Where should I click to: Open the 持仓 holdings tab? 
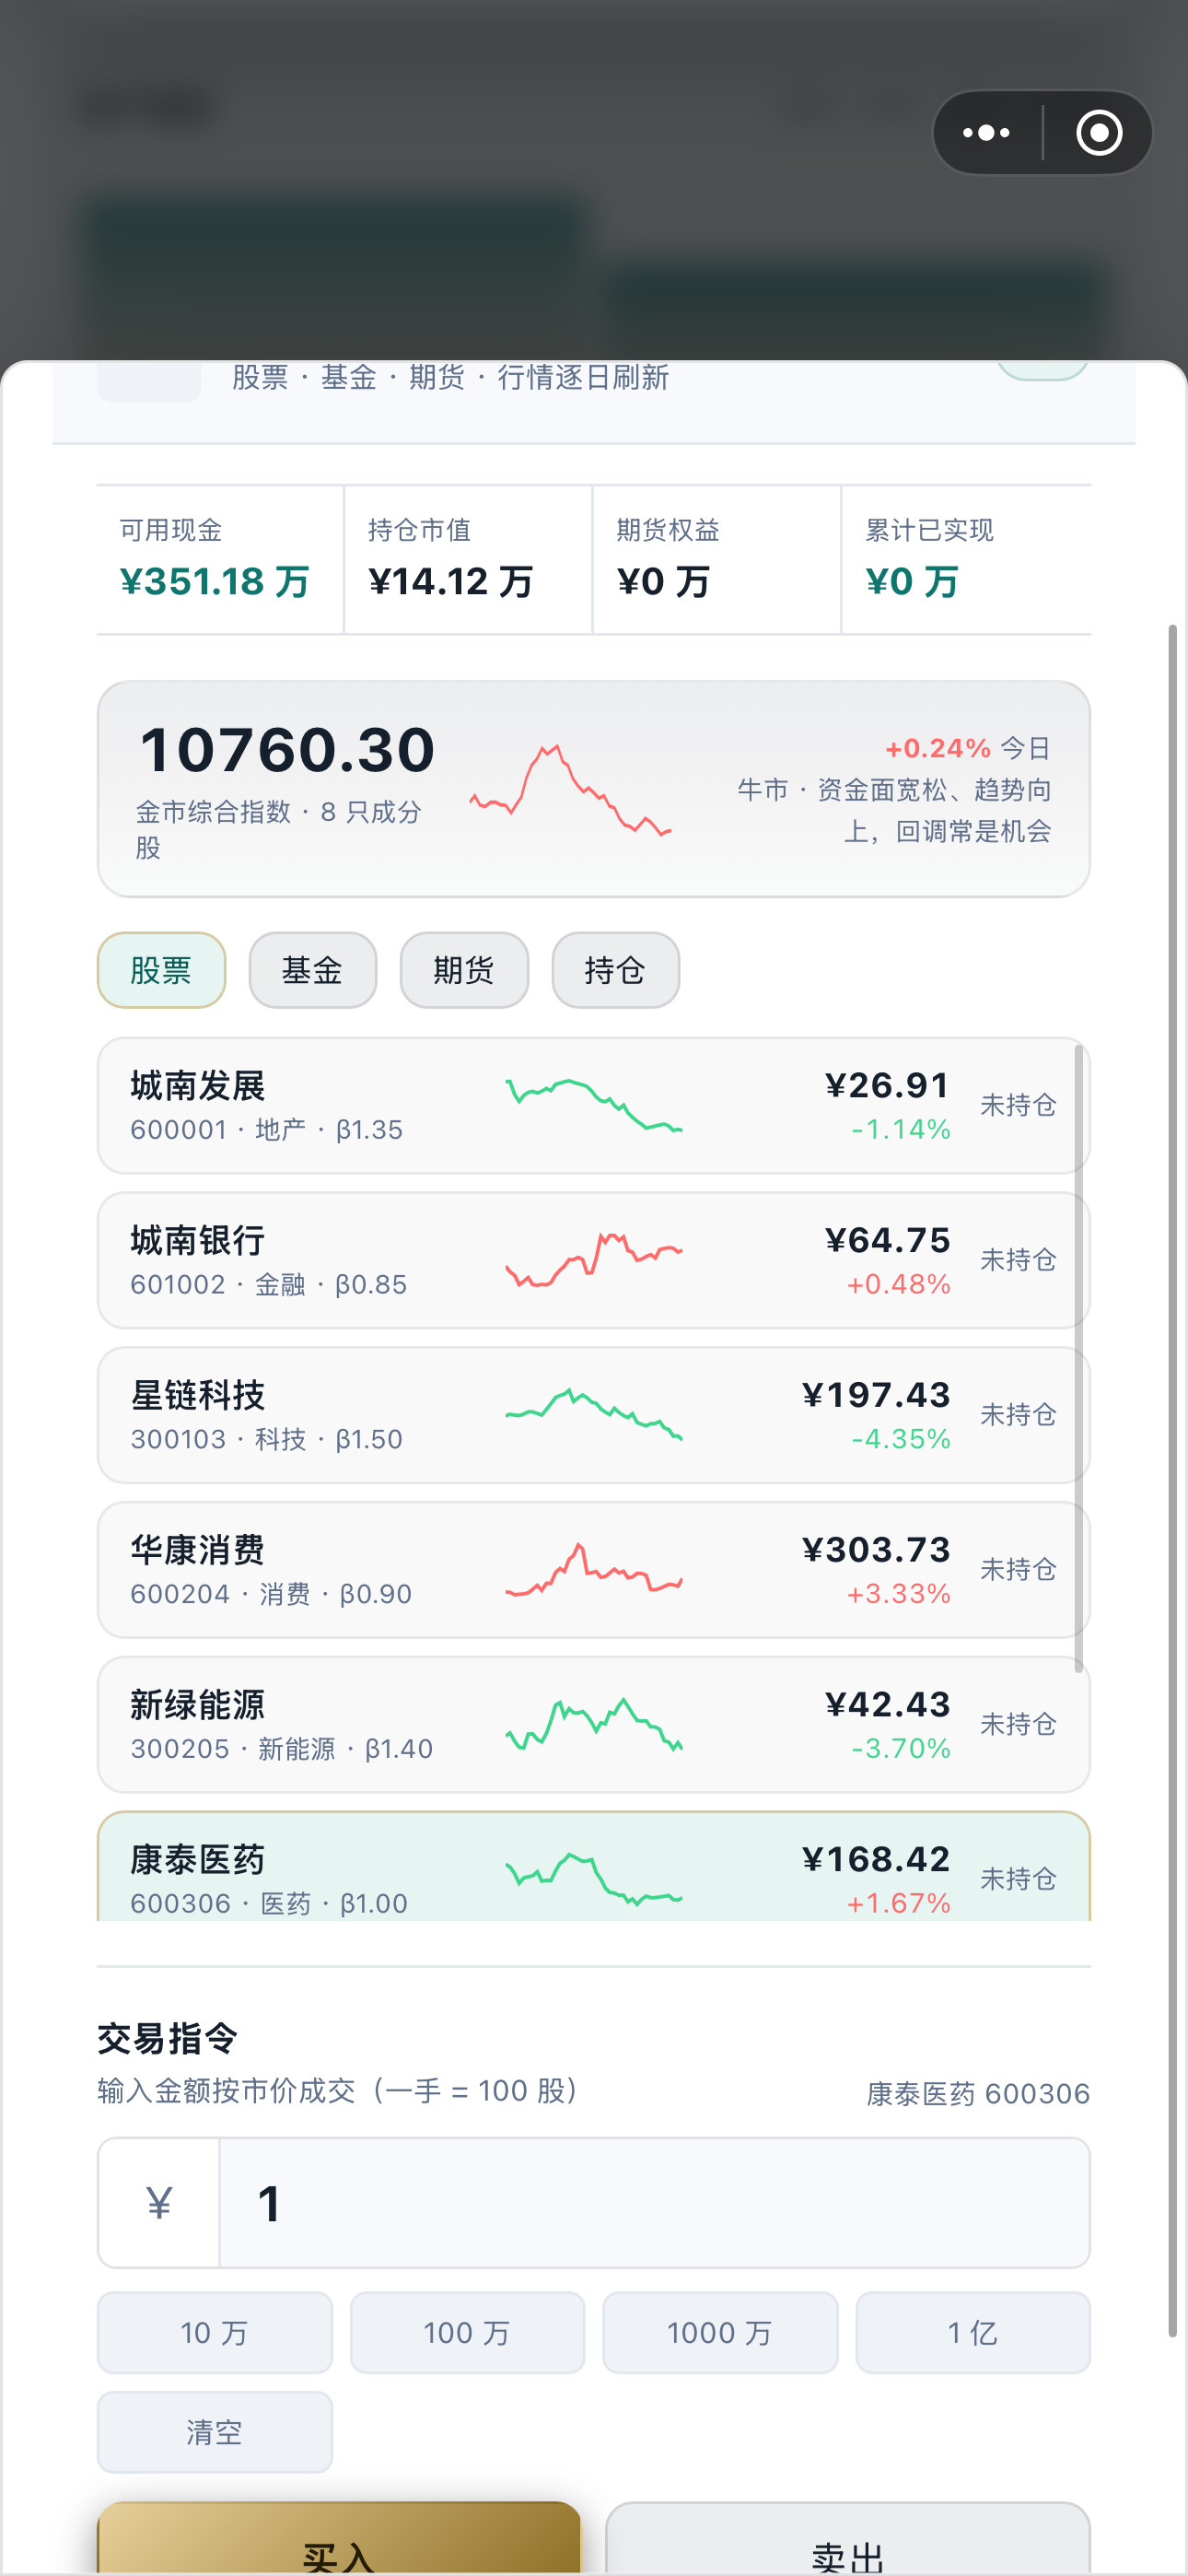[x=616, y=970]
